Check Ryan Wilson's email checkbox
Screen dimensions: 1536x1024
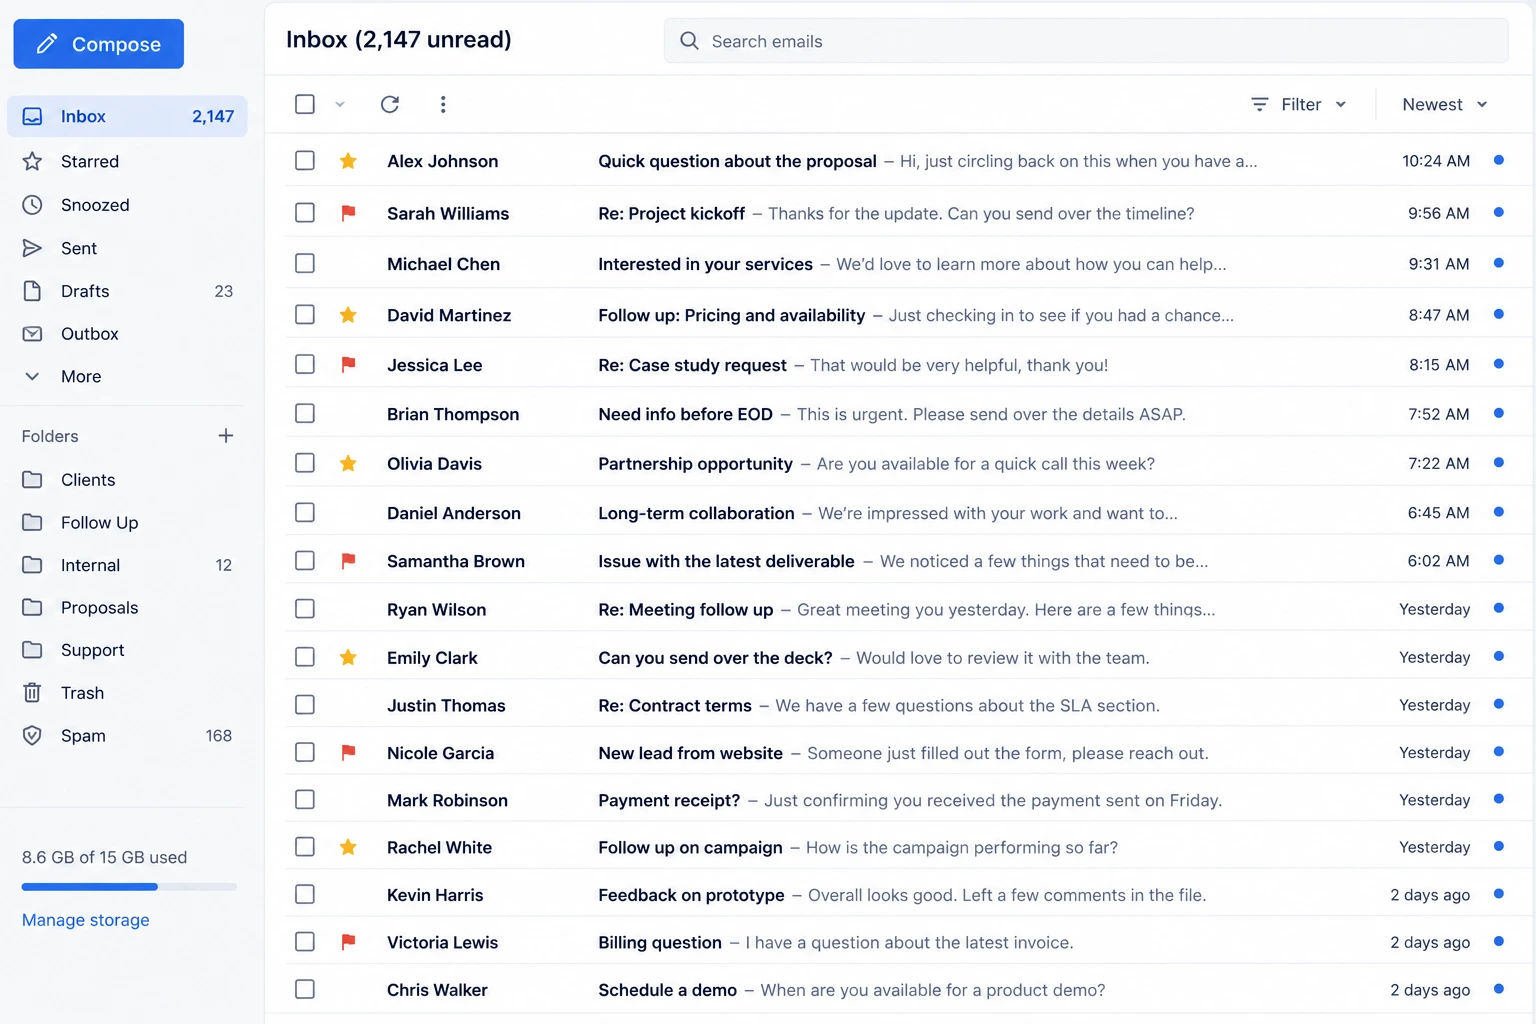(305, 608)
